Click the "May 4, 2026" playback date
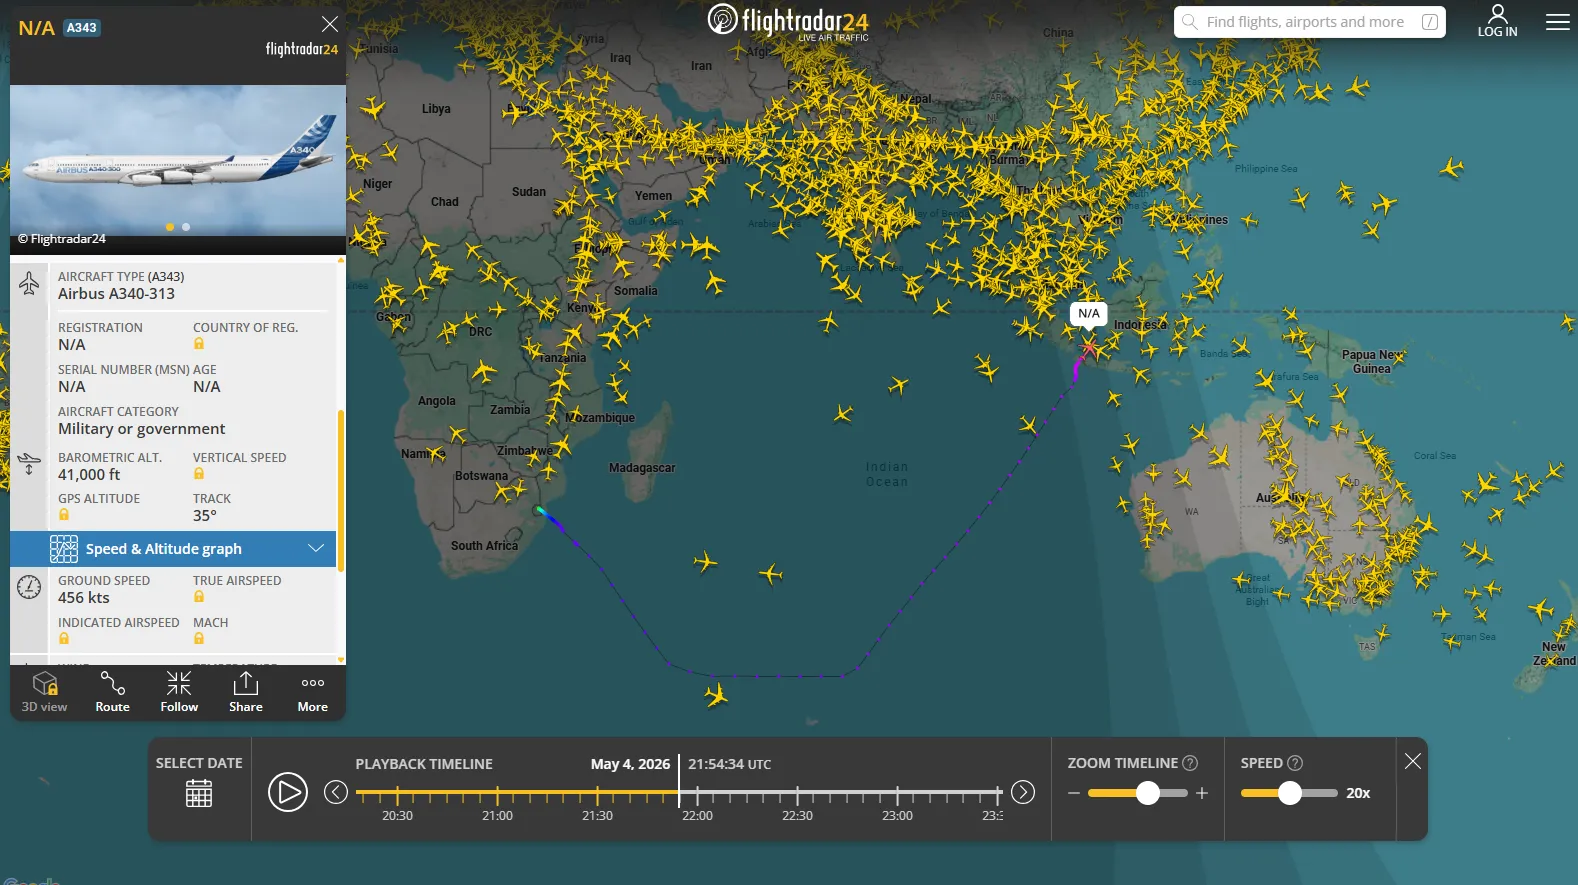 pos(631,764)
